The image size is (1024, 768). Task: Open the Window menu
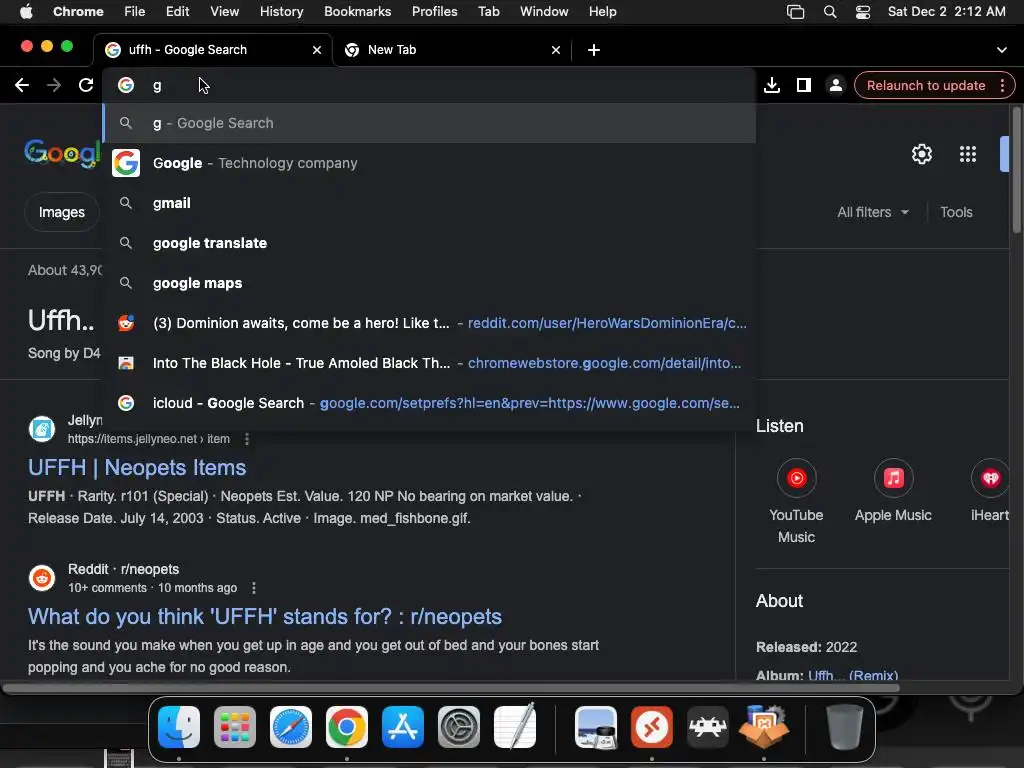[x=544, y=12]
